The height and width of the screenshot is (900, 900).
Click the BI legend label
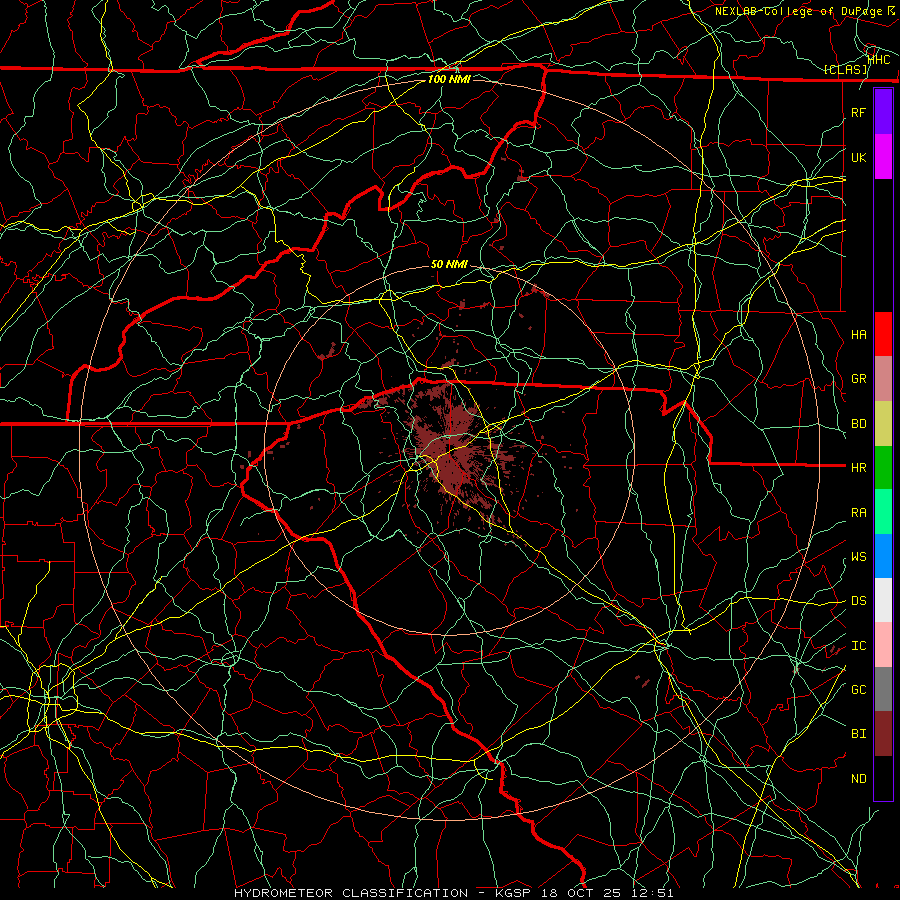click(858, 734)
